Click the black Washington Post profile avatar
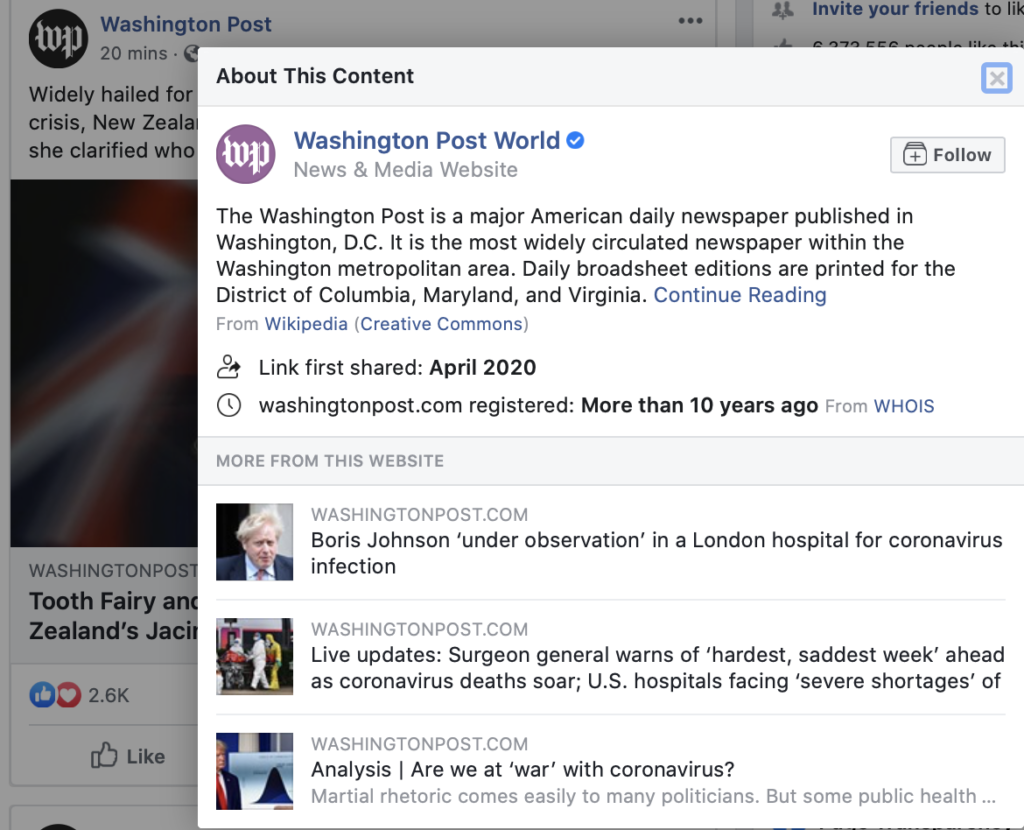 tap(58, 38)
